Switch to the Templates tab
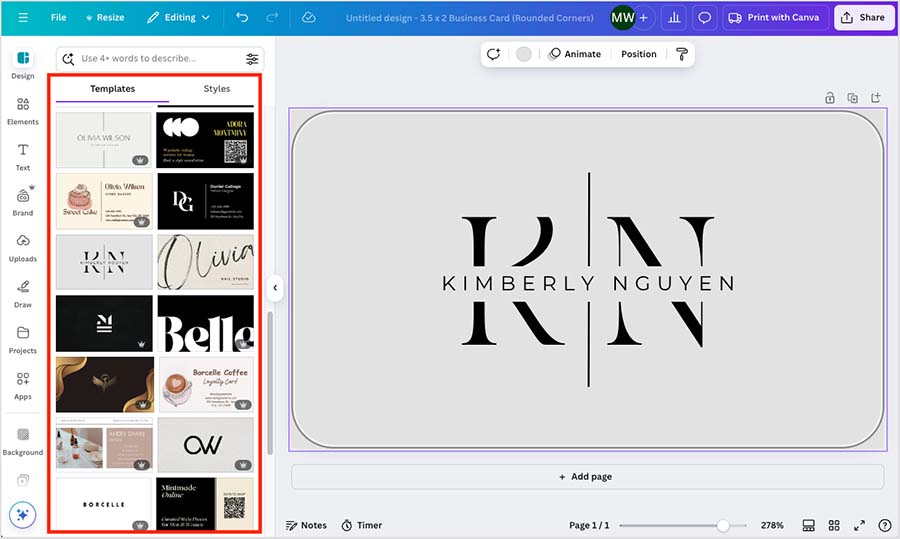Image resolution: width=900 pixels, height=539 pixels. [112, 89]
